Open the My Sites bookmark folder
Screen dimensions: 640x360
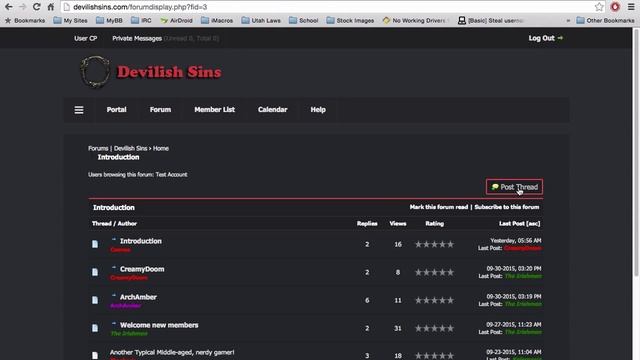[70, 20]
